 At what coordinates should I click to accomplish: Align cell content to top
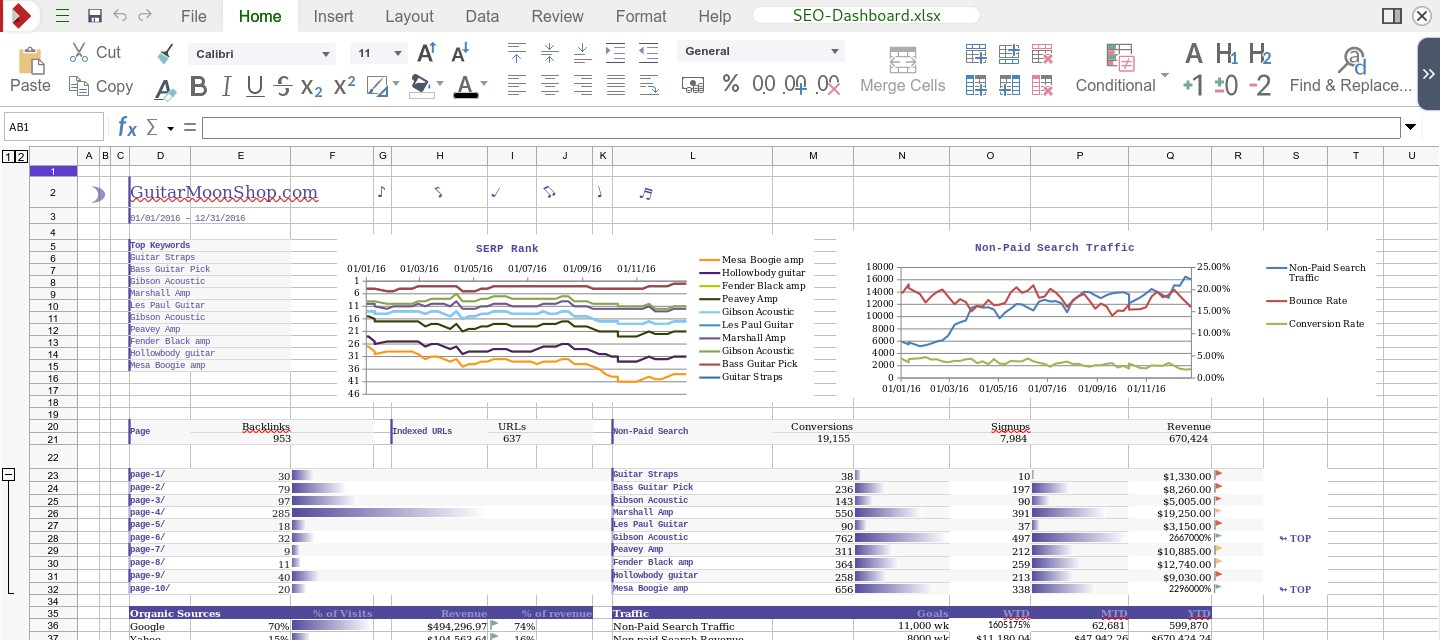point(517,53)
